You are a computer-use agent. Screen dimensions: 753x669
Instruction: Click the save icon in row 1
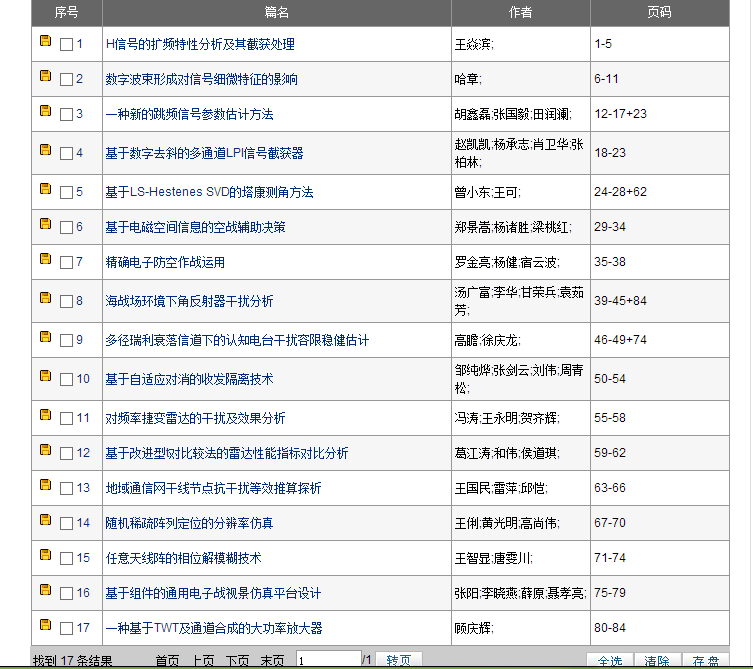coord(46,41)
